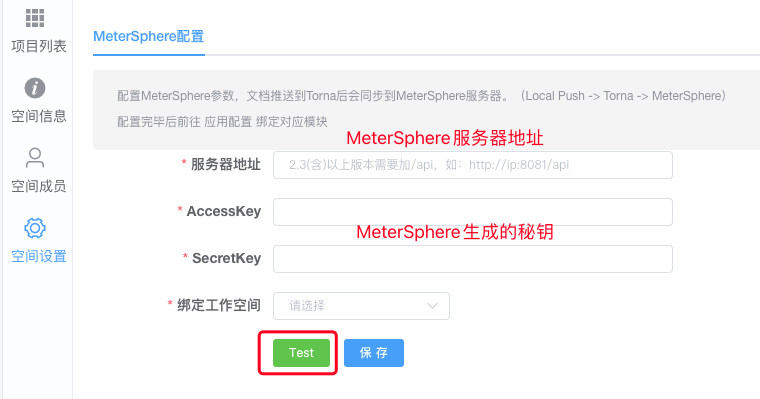
Task: Focus the 服务器地址 input field
Action: click(473, 165)
